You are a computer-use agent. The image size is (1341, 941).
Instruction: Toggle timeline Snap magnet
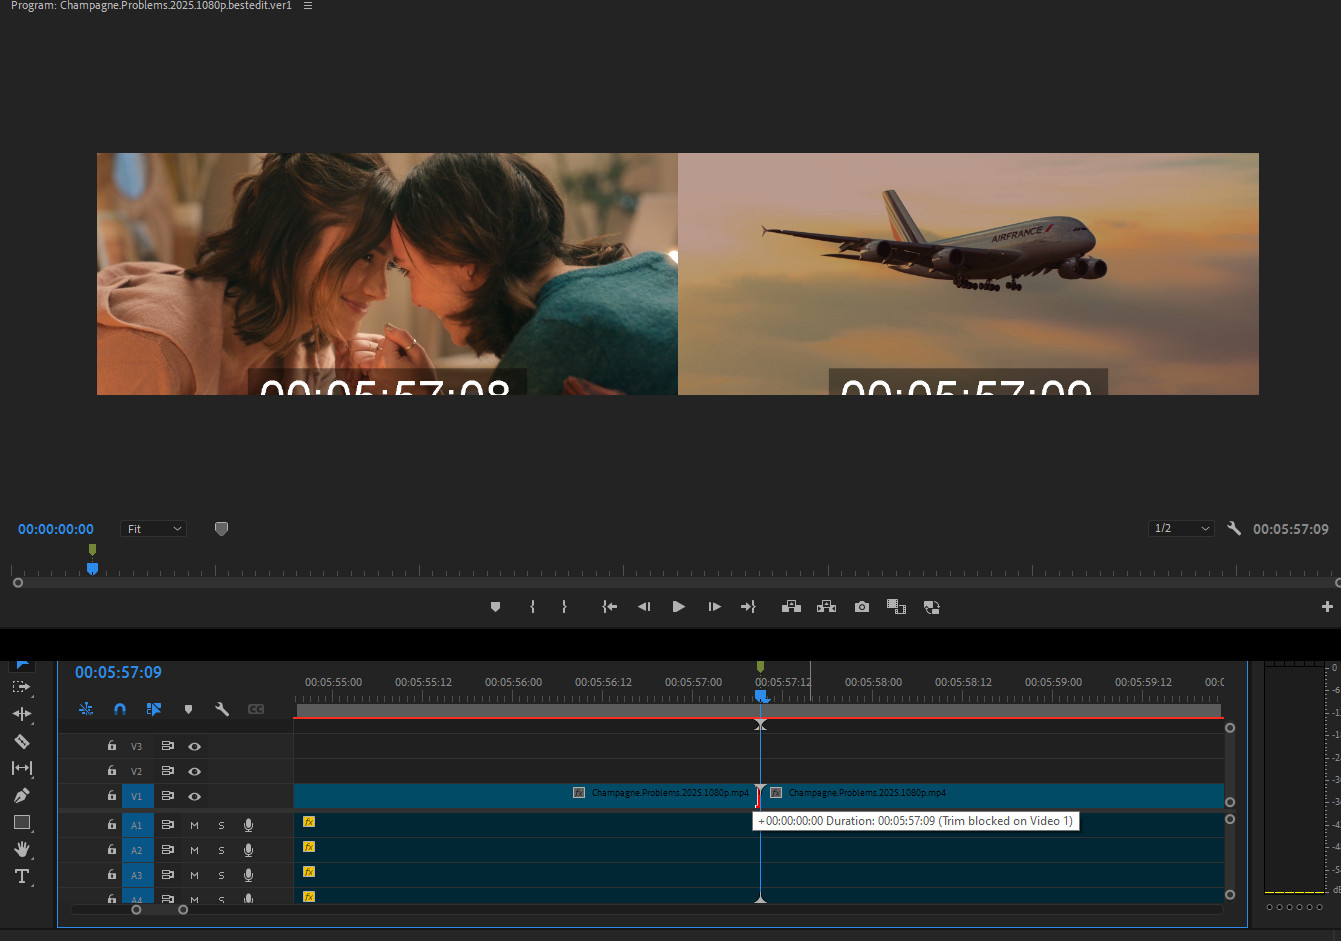point(120,709)
